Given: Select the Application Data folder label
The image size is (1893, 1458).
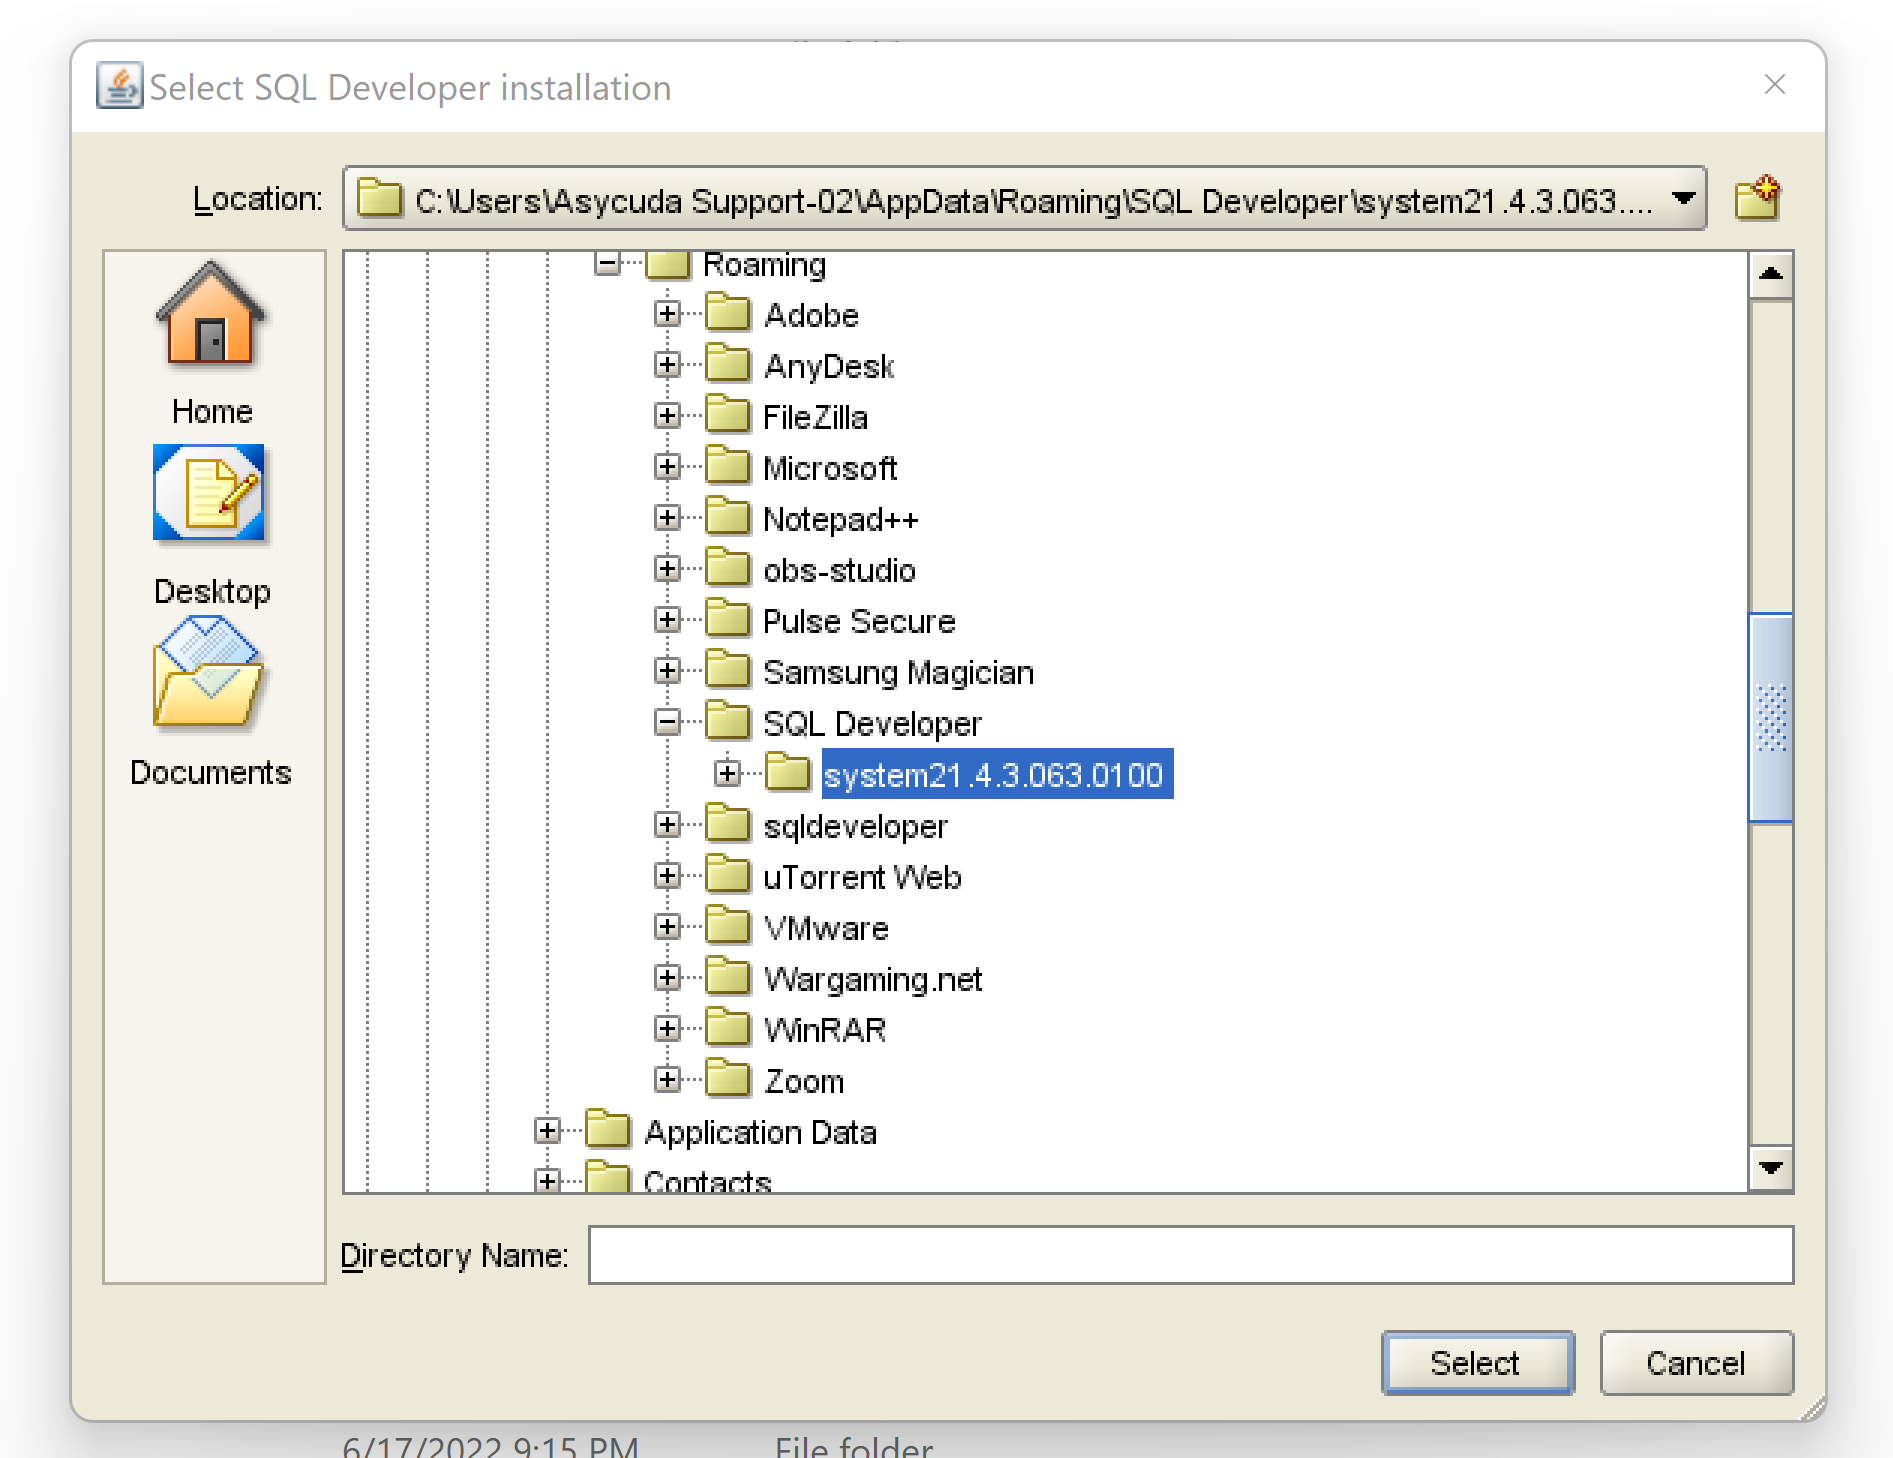Looking at the screenshot, I should 760,1132.
